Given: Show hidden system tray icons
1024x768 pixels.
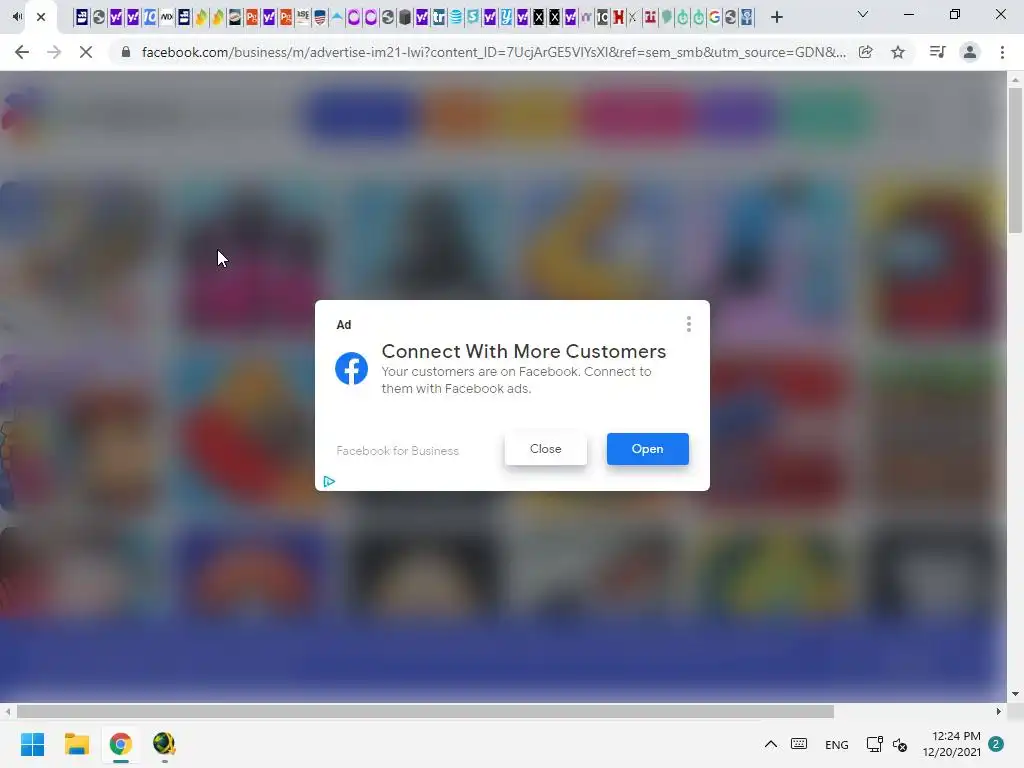Looking at the screenshot, I should [771, 744].
